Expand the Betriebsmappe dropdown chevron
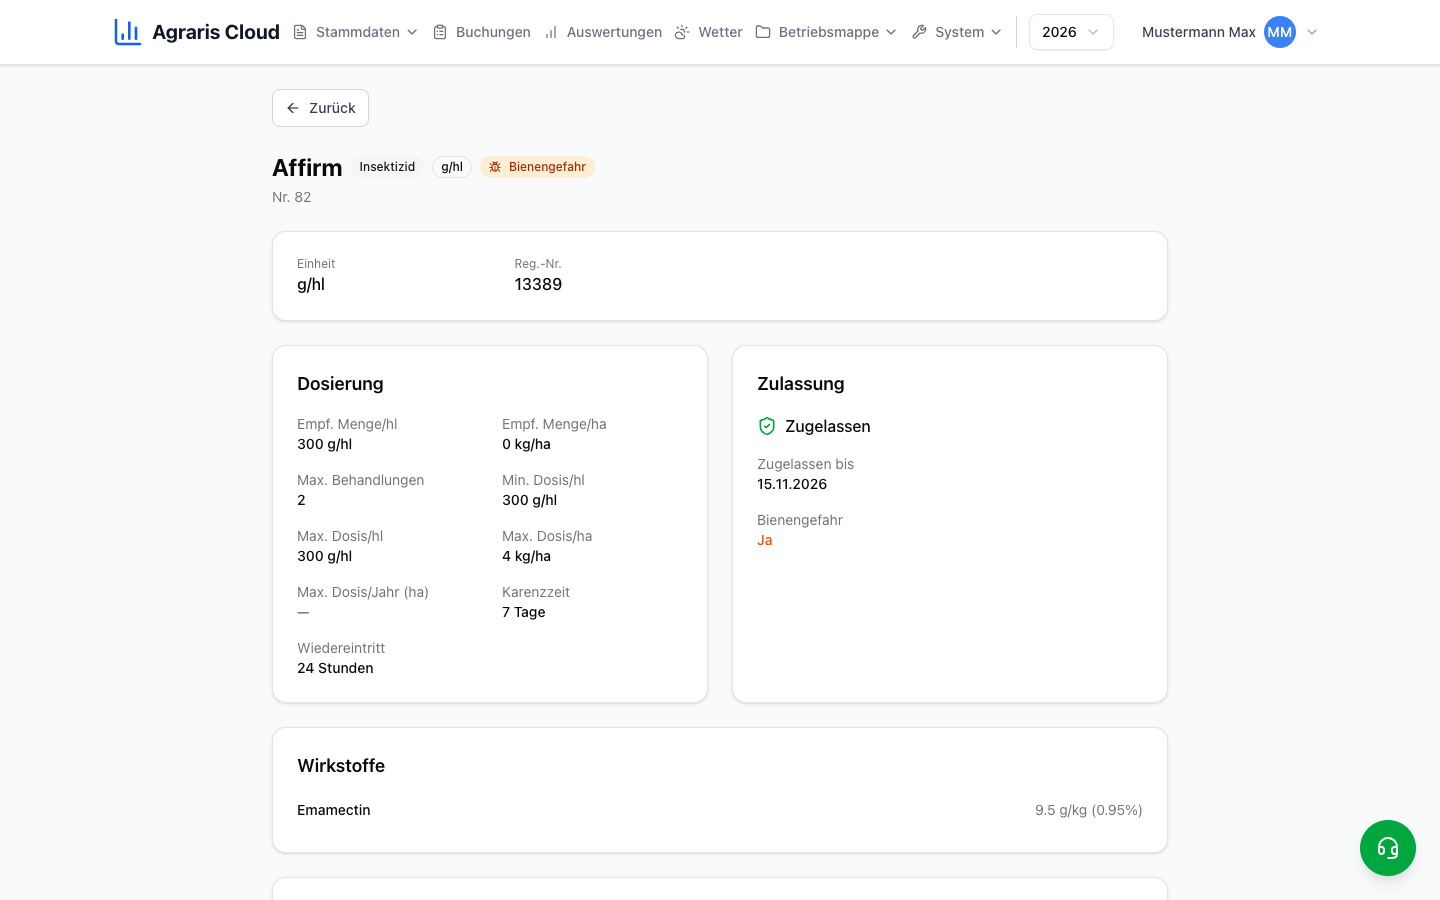The width and height of the screenshot is (1440, 900). (x=891, y=32)
